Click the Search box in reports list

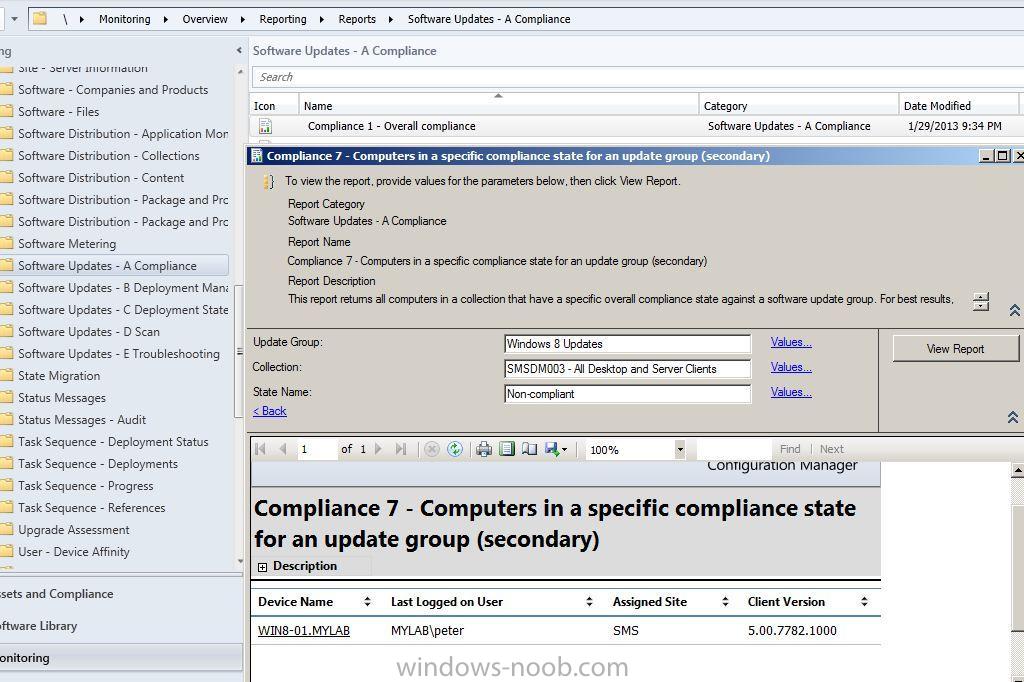click(x=637, y=77)
